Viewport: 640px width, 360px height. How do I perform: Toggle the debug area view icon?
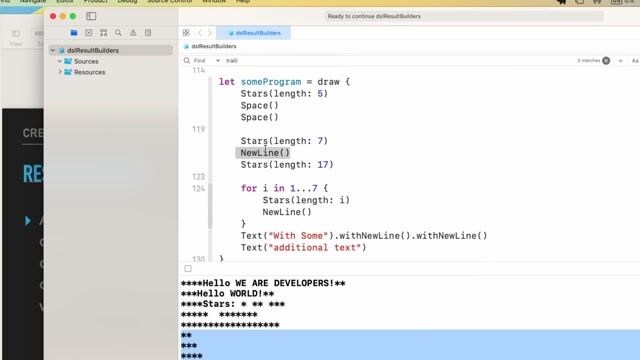[x=188, y=269]
